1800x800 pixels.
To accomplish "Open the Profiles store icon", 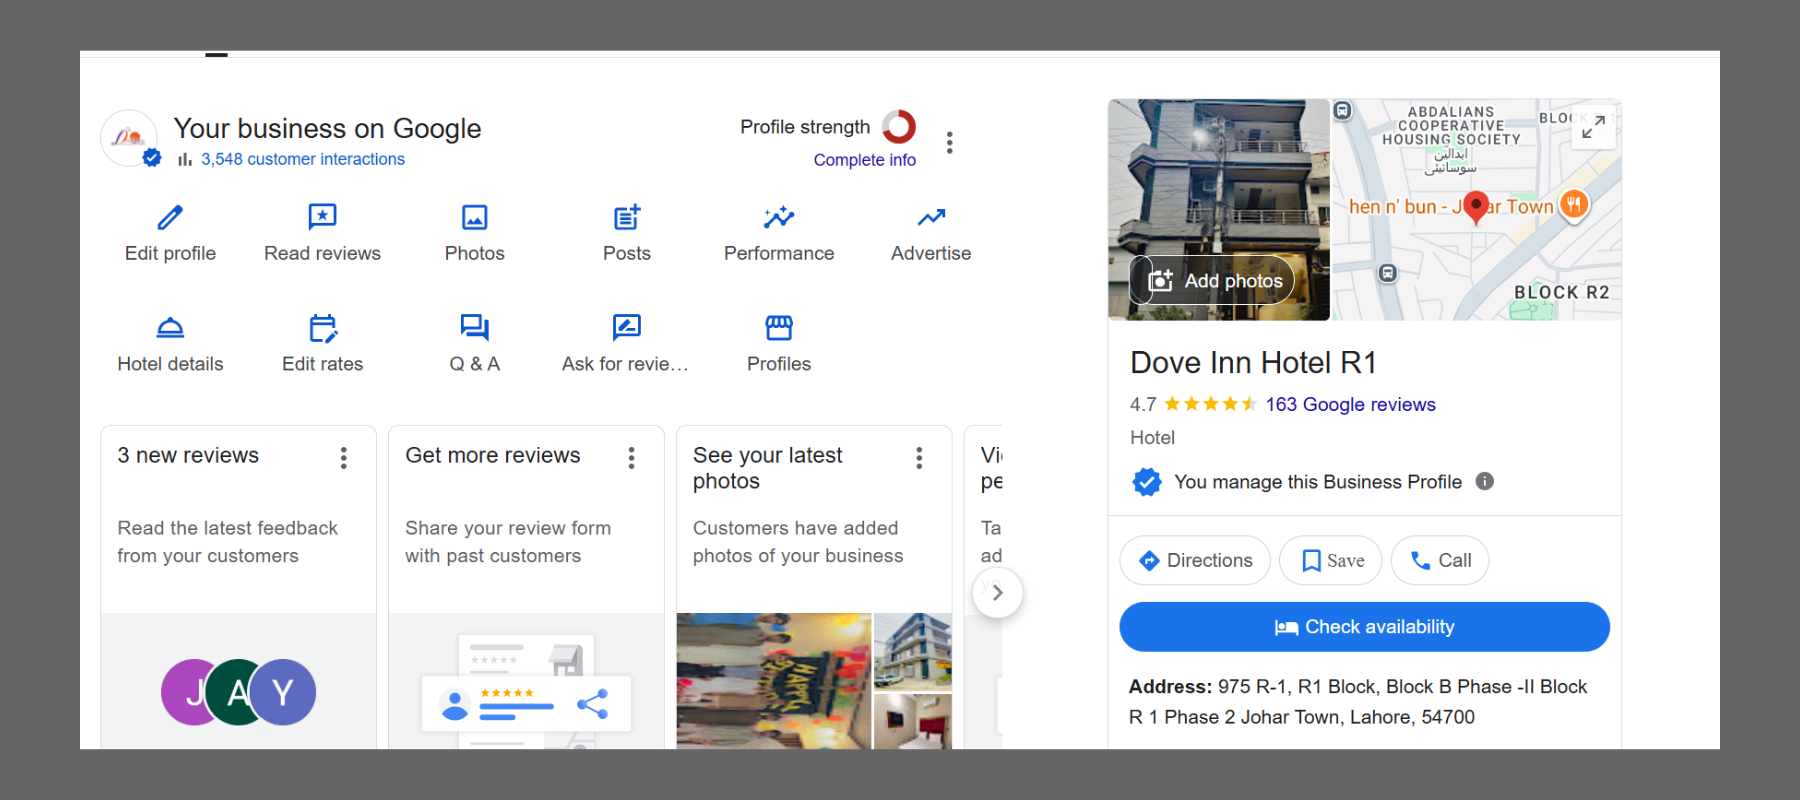I will point(778,328).
